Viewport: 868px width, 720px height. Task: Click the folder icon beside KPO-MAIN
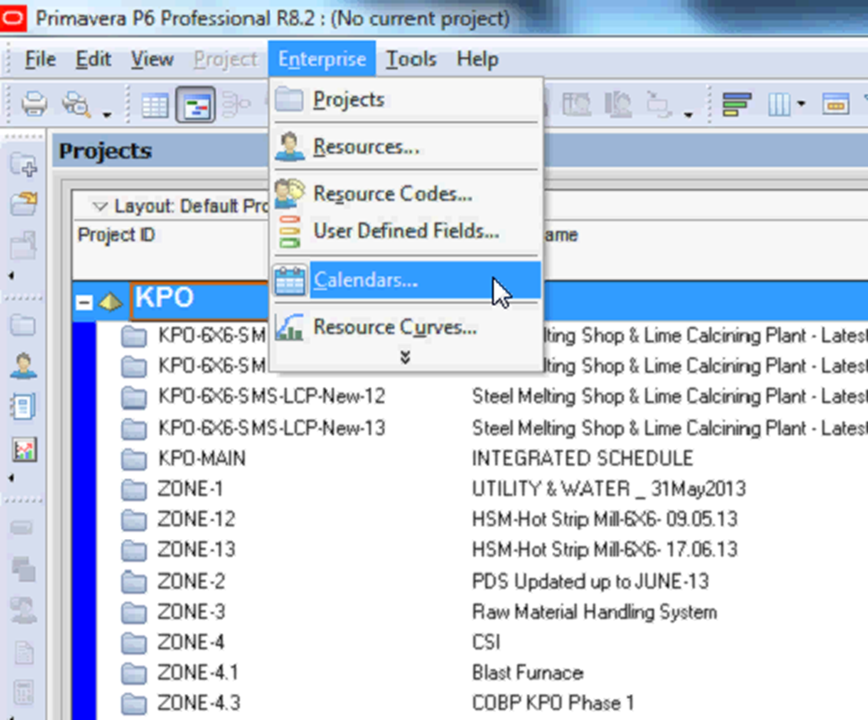point(134,459)
